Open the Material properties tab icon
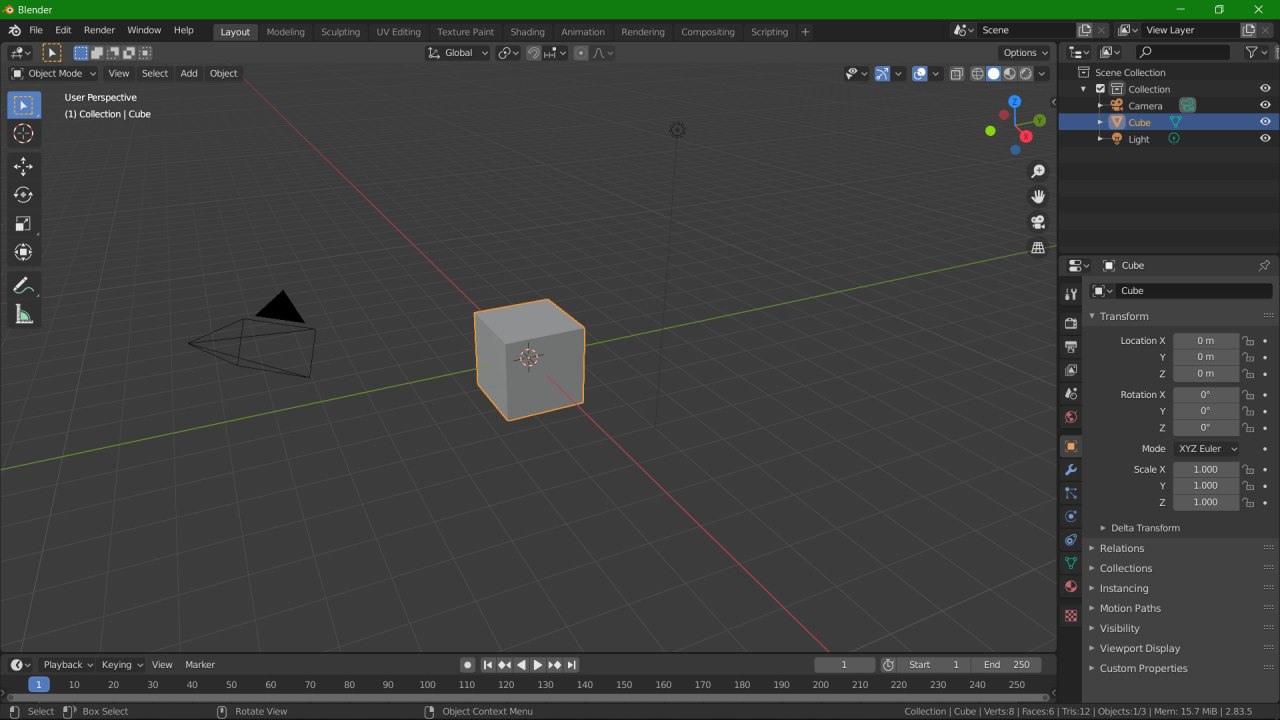The height and width of the screenshot is (720, 1280). point(1071,587)
